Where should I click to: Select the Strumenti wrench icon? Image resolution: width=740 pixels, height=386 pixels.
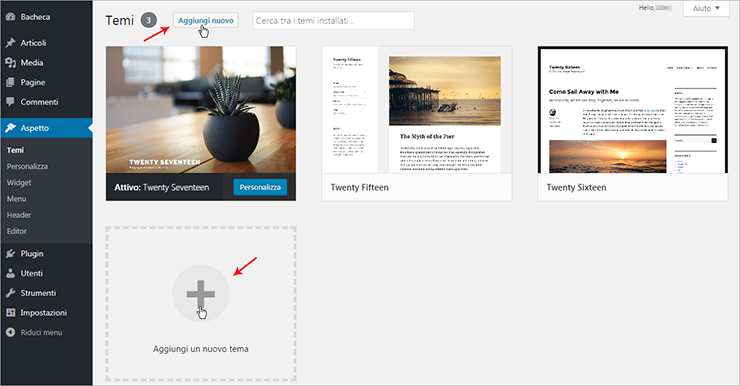pyautogui.click(x=10, y=293)
